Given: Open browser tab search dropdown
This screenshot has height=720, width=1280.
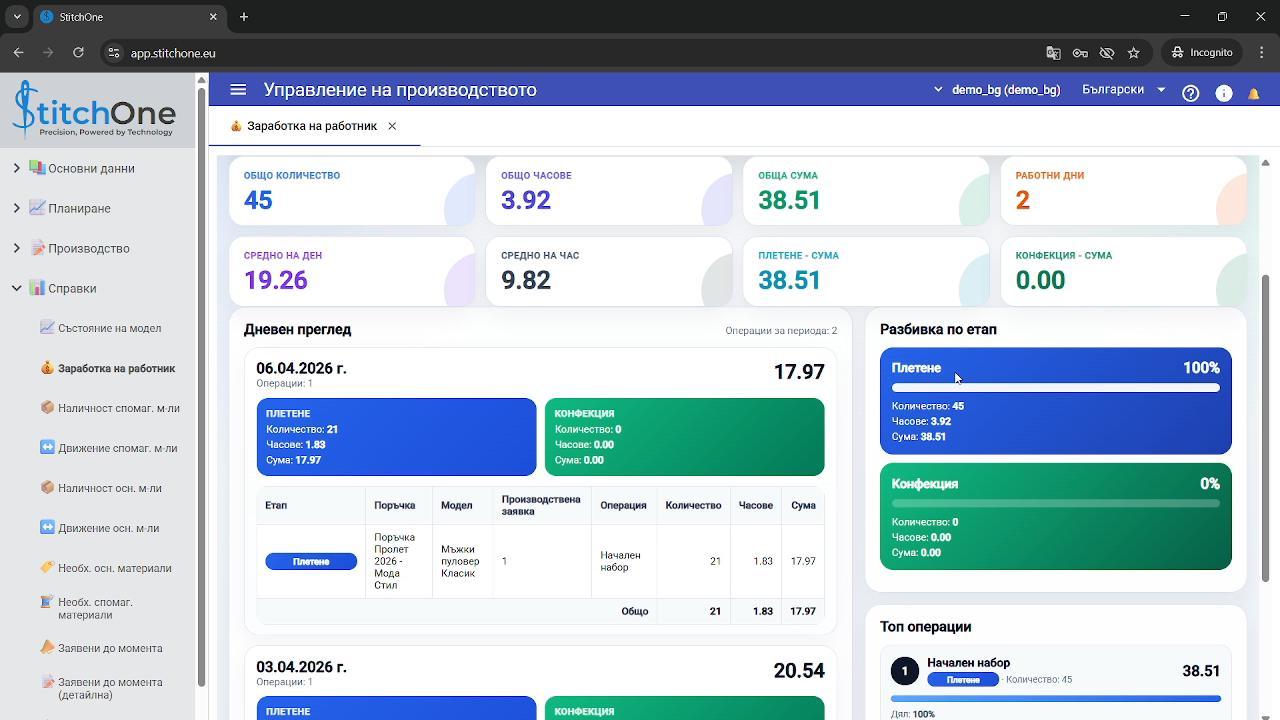Looking at the screenshot, I should pyautogui.click(x=17, y=17).
